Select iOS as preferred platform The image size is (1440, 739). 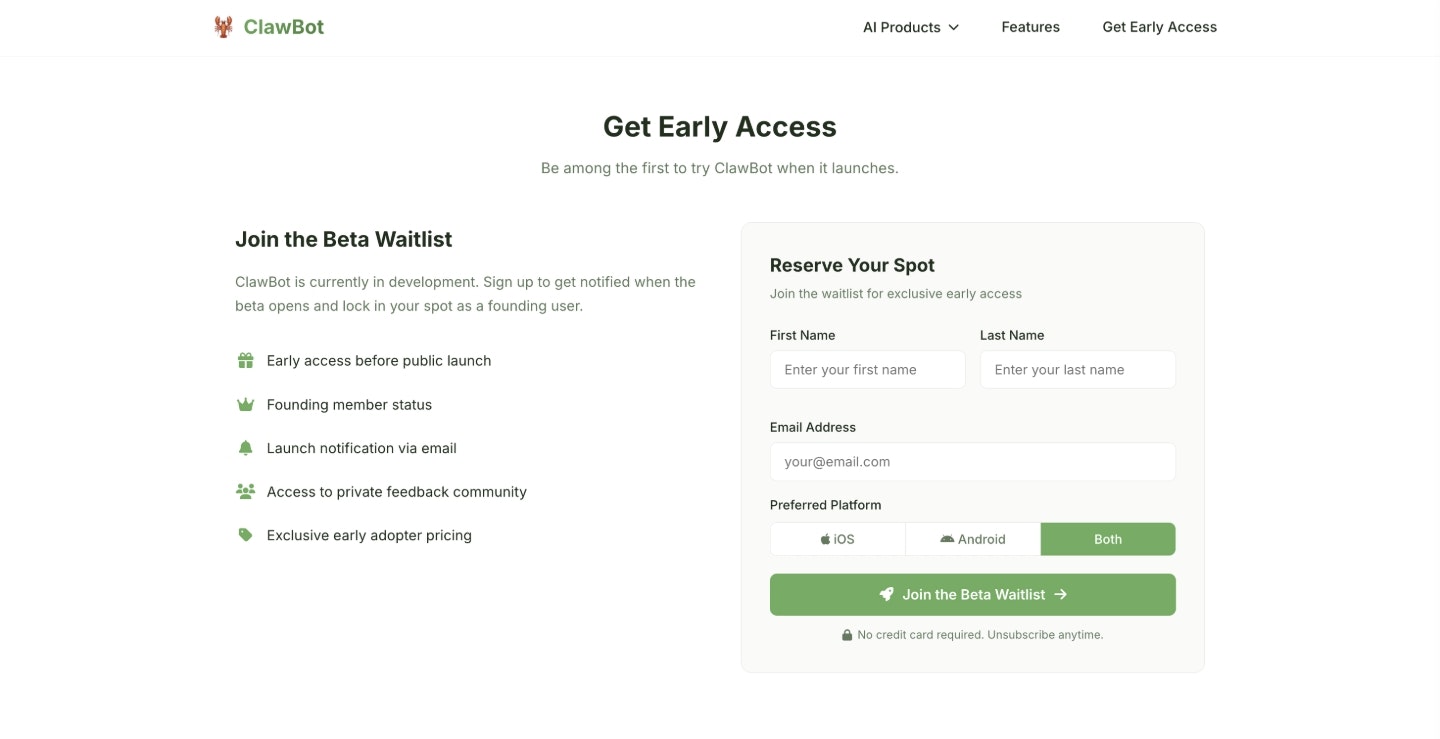coord(838,539)
